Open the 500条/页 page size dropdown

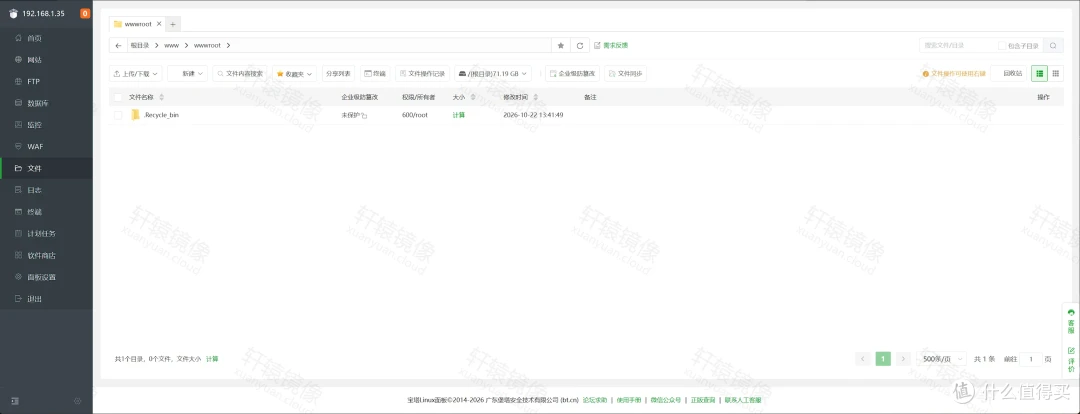(941, 359)
